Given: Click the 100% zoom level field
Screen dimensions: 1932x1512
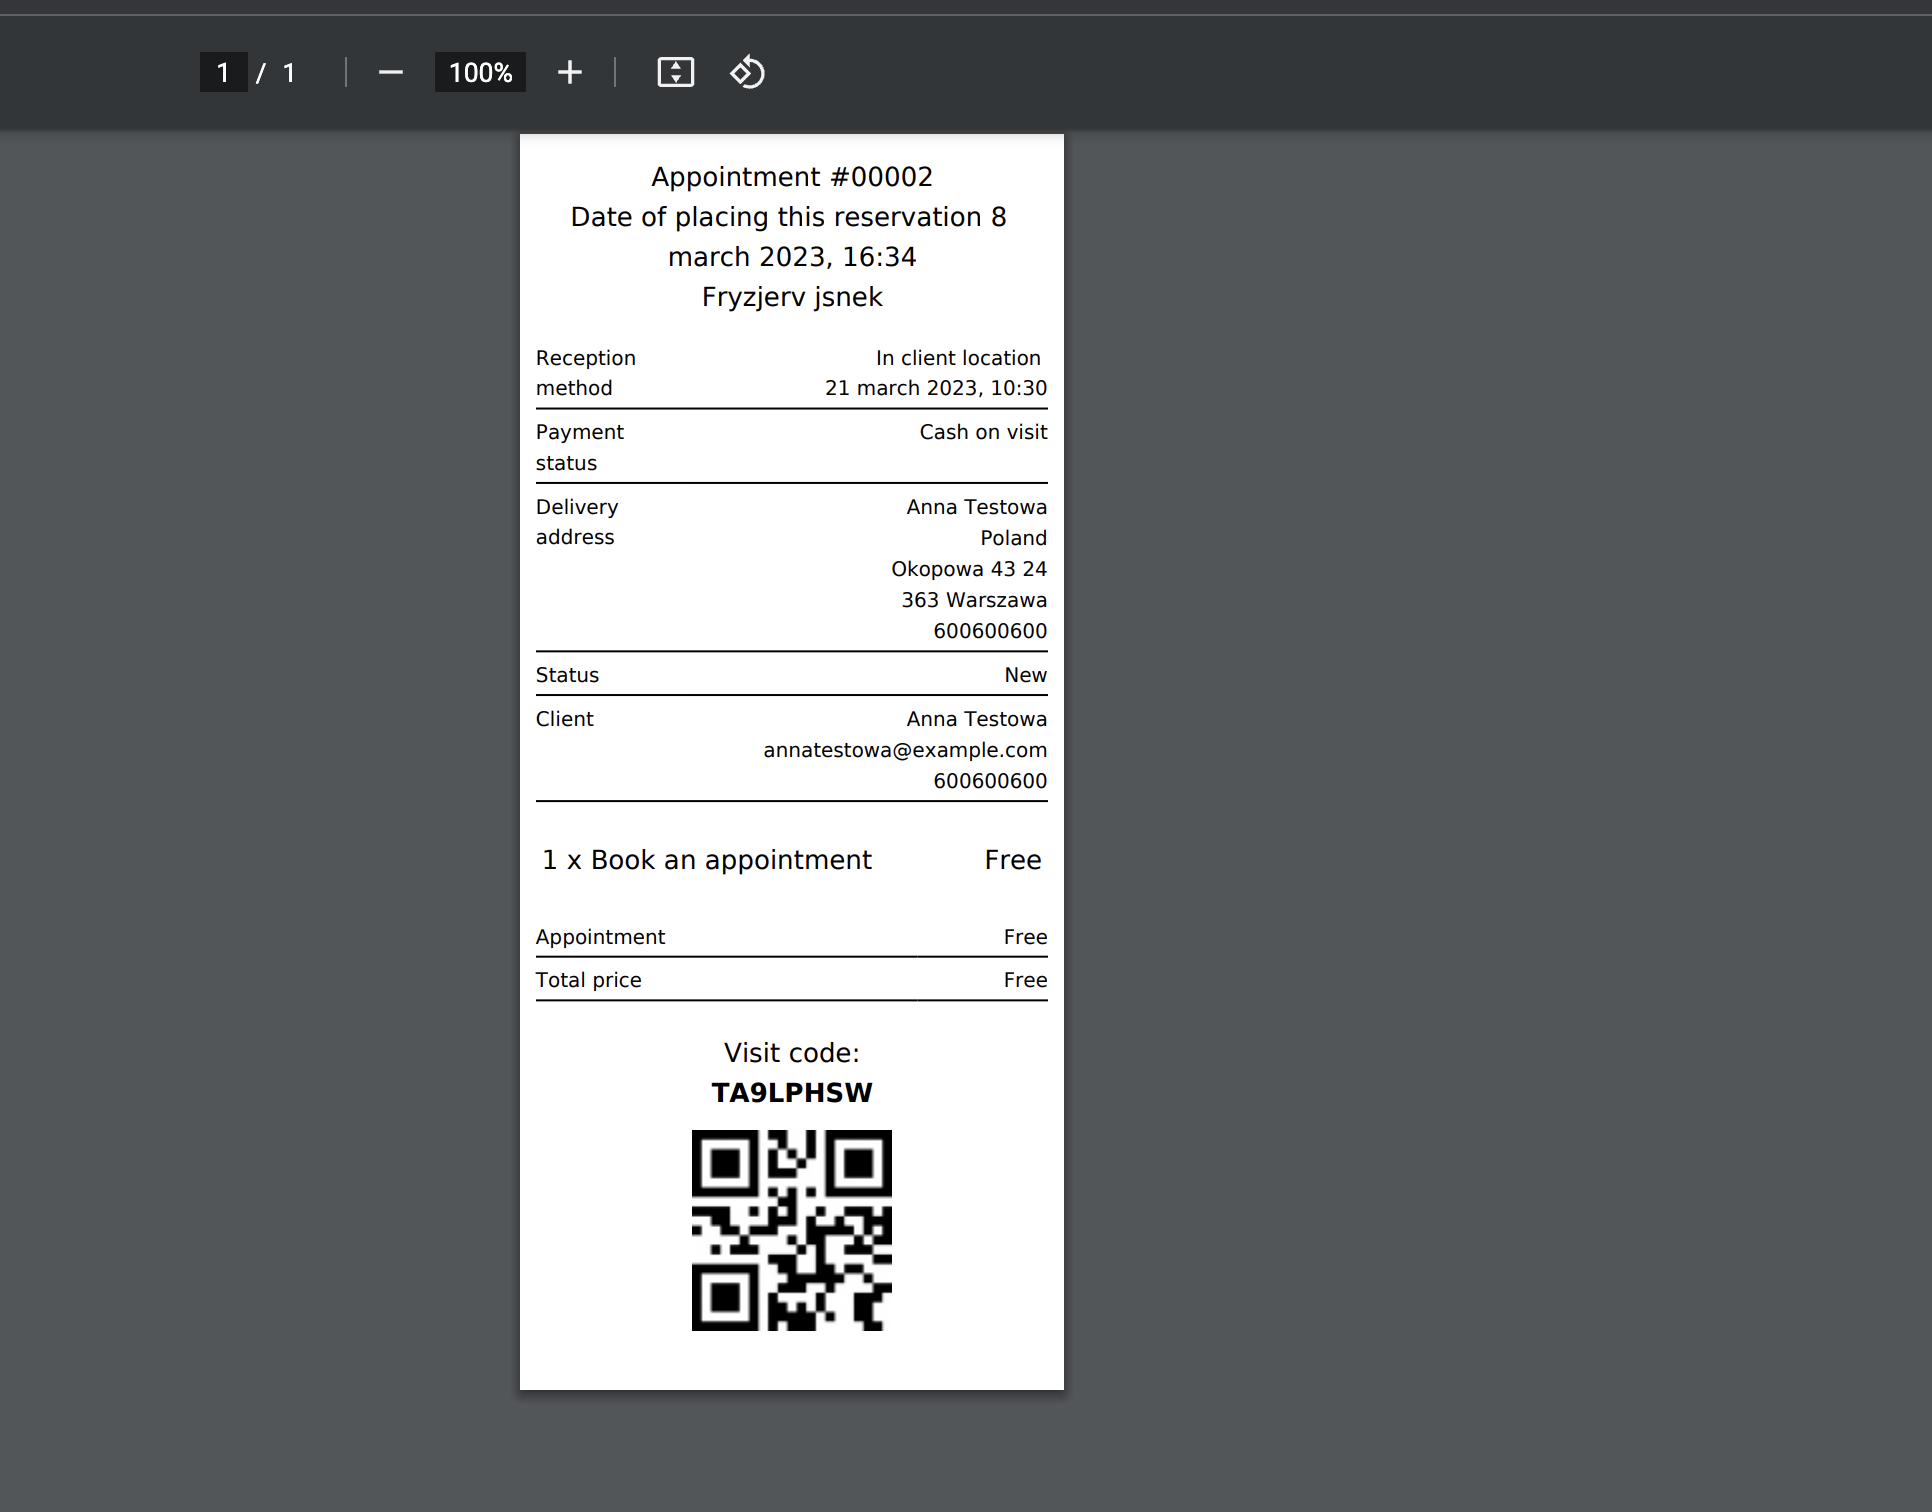Looking at the screenshot, I should point(480,73).
